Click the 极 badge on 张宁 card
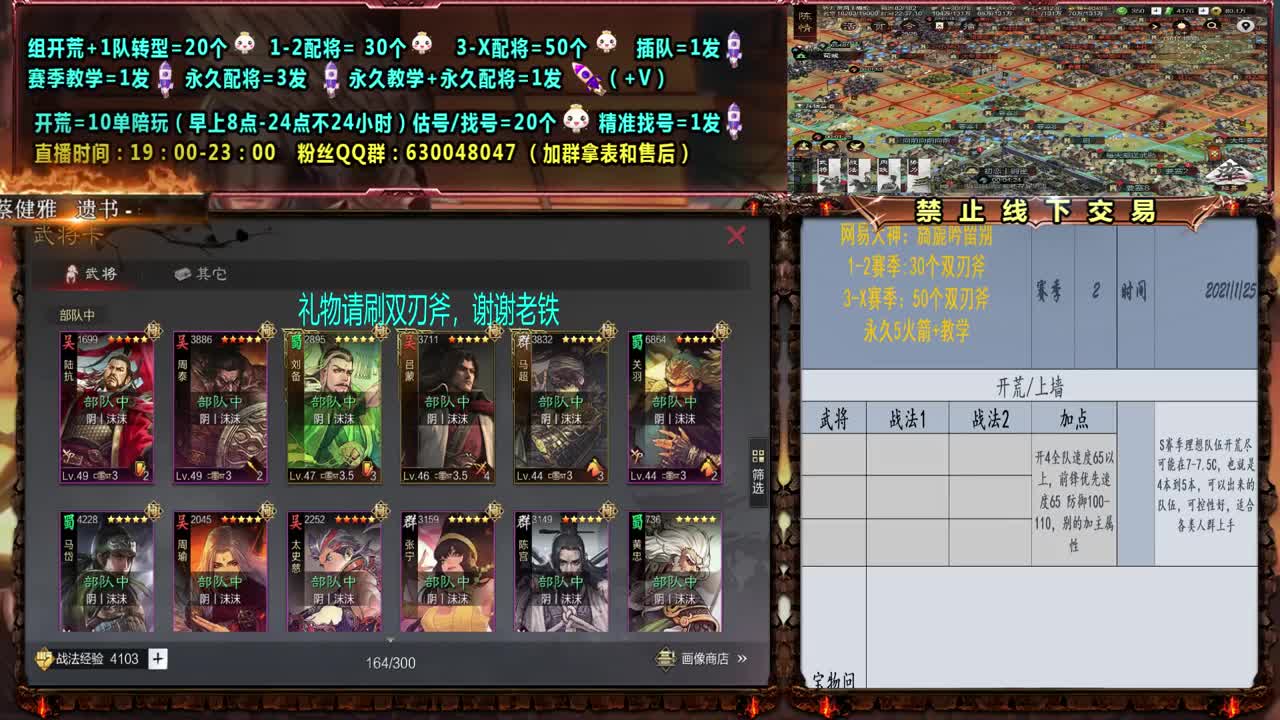 pyautogui.click(x=494, y=511)
